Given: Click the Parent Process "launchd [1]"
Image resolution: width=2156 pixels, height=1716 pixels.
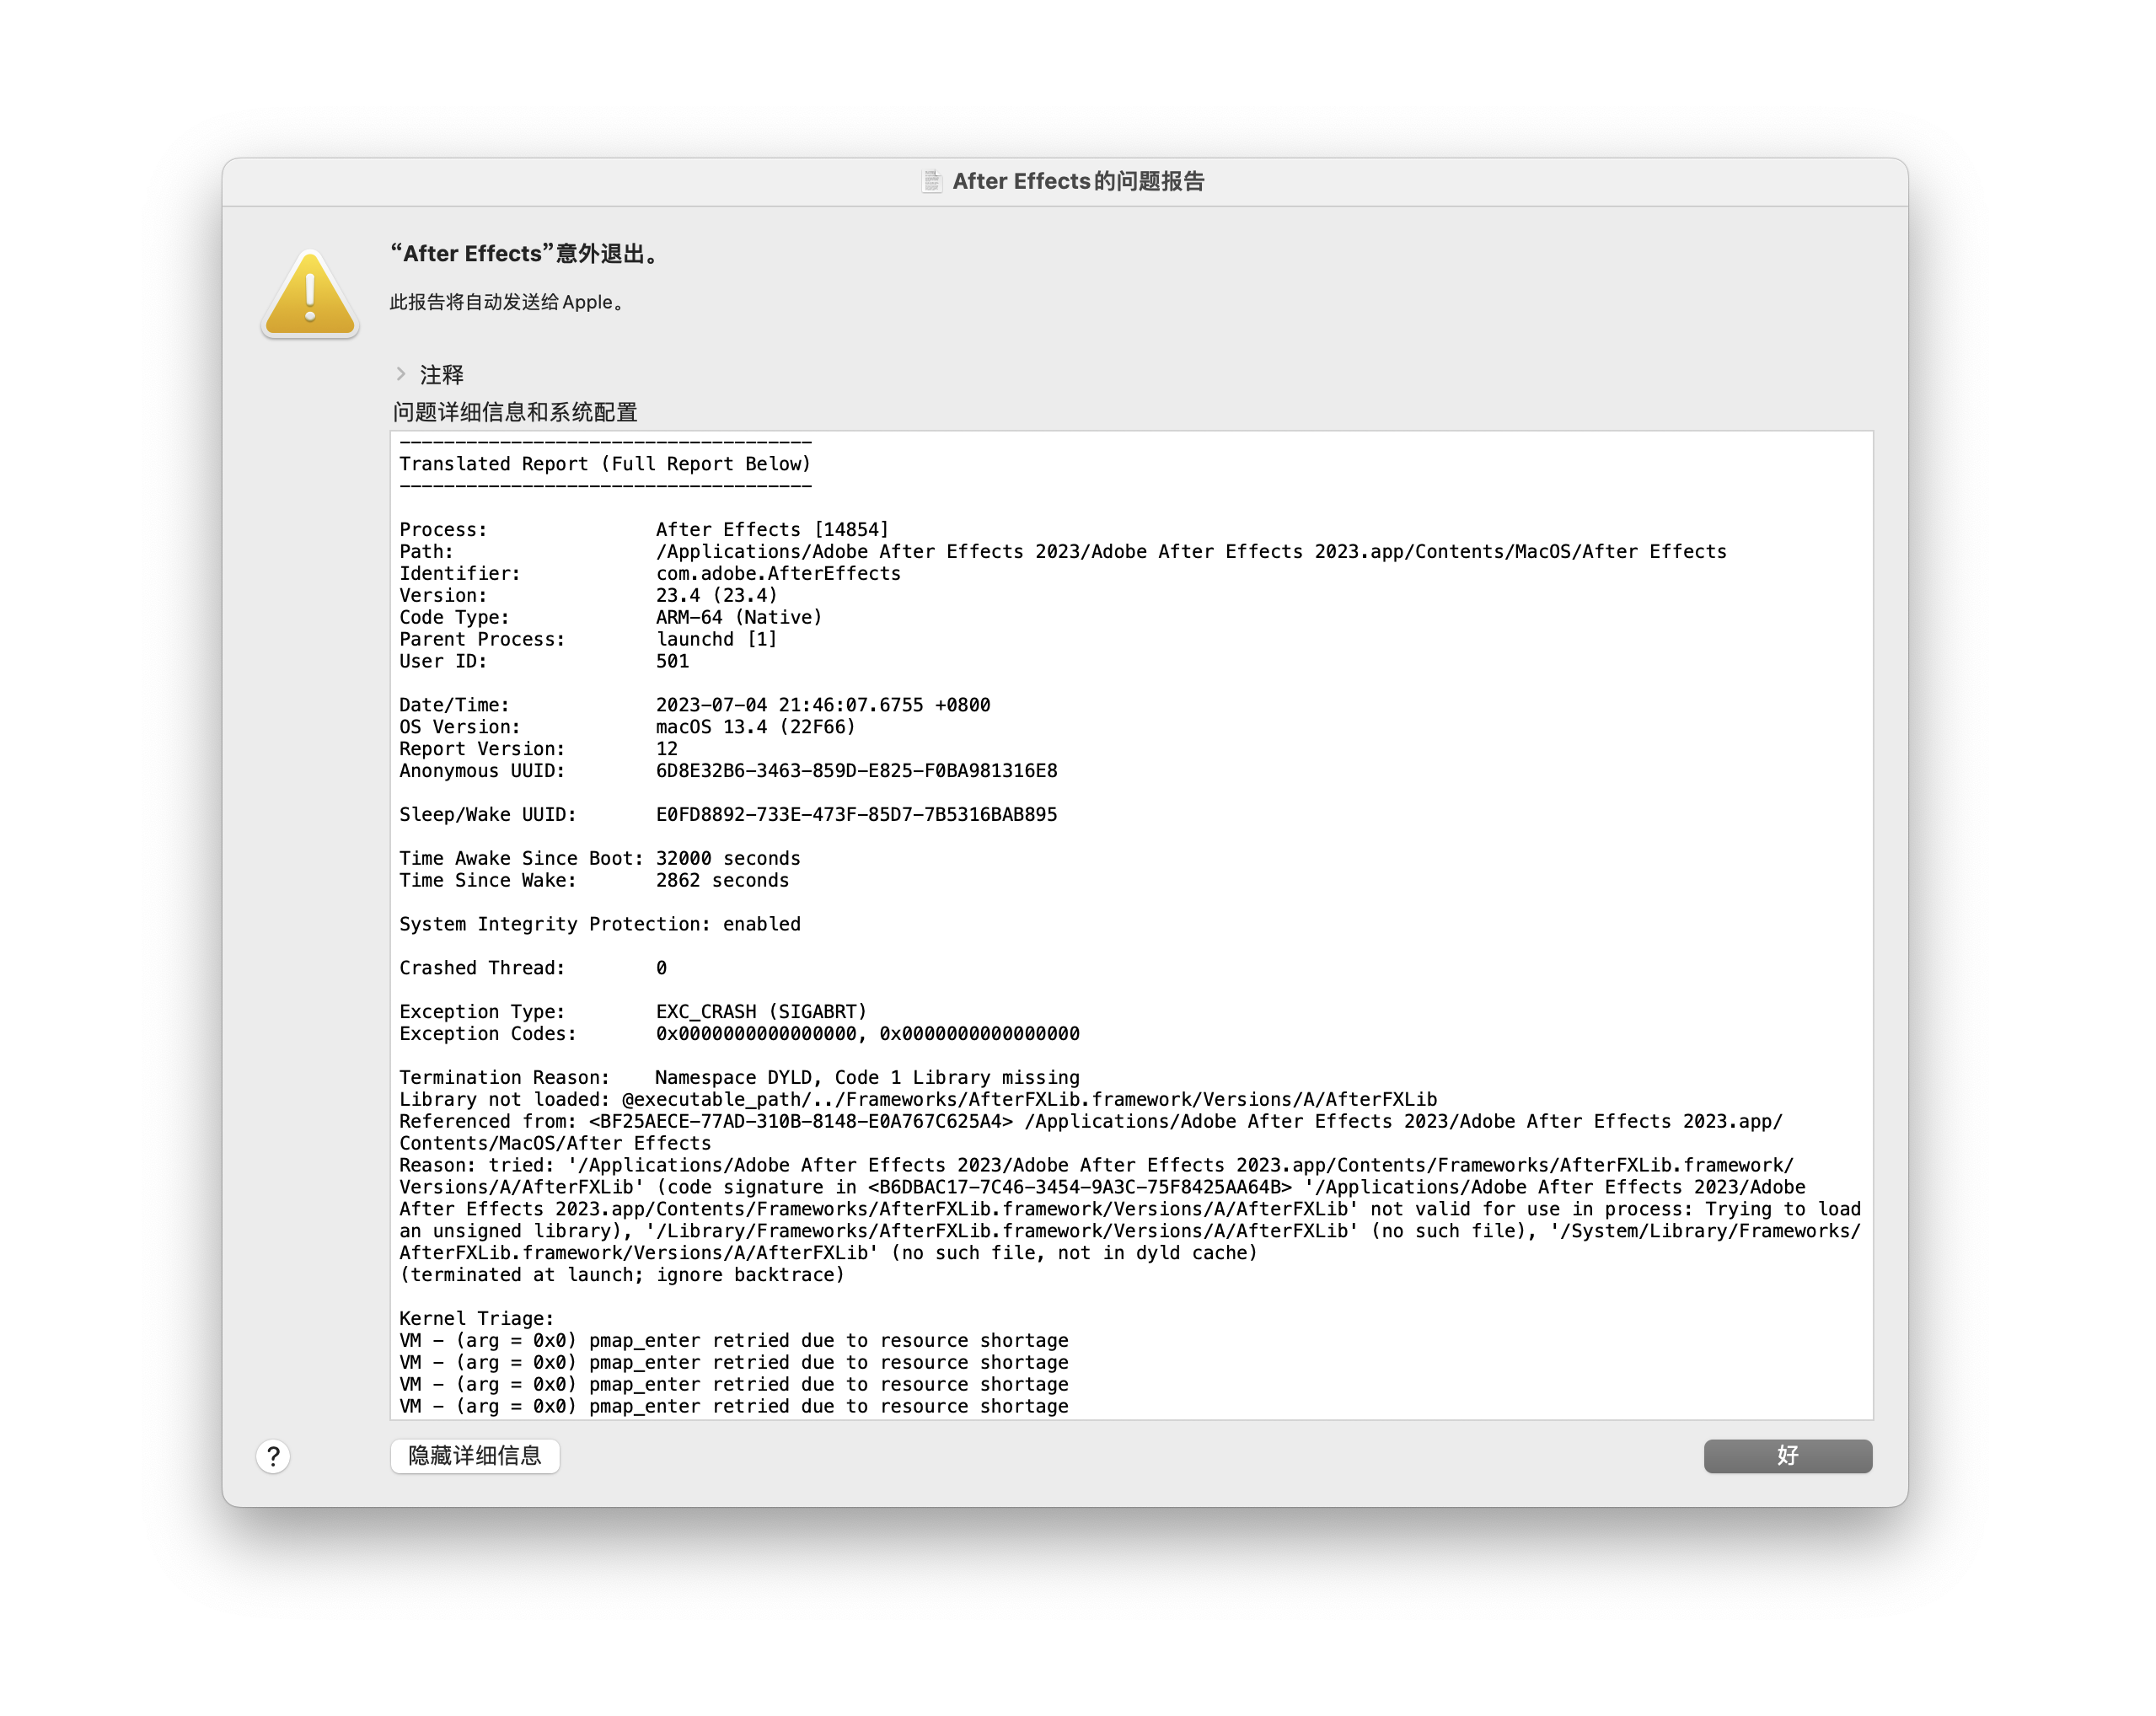Looking at the screenshot, I should 717,640.
